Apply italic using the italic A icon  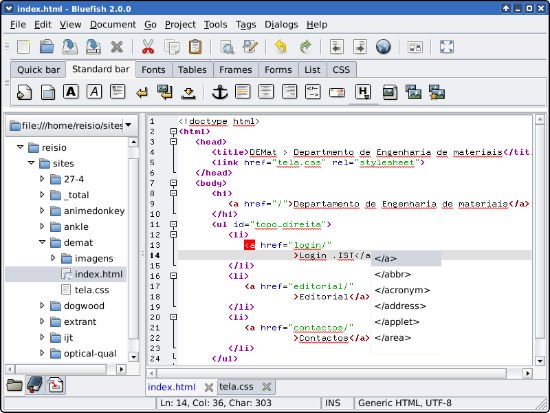(94, 92)
